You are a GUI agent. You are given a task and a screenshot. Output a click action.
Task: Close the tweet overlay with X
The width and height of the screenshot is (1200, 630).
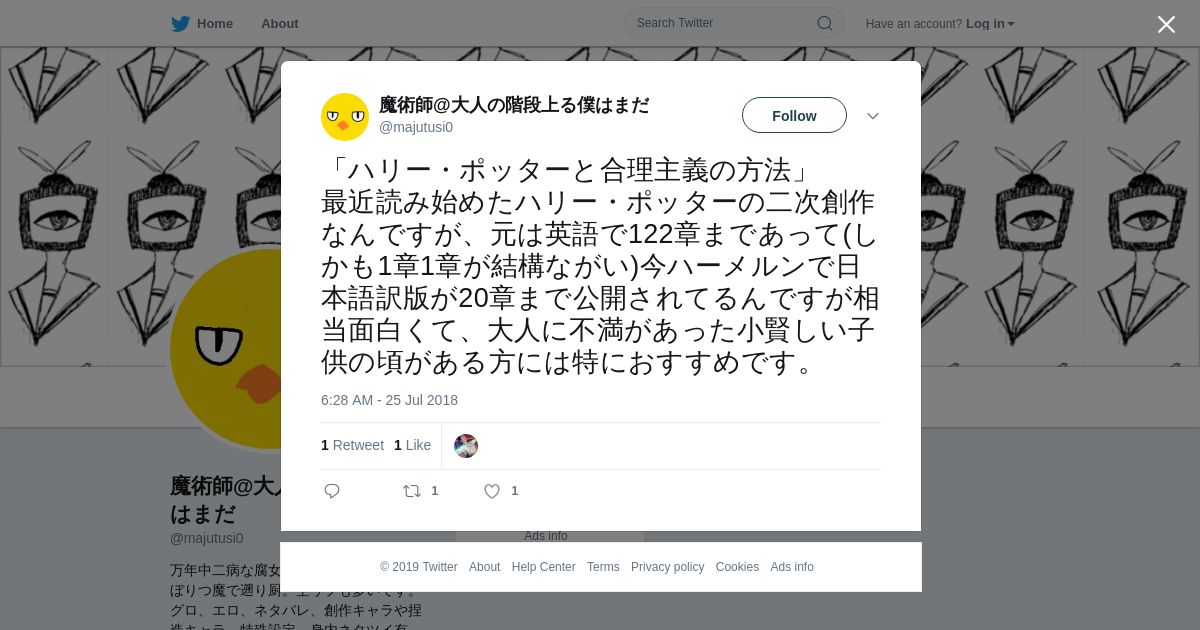pos(1166,24)
